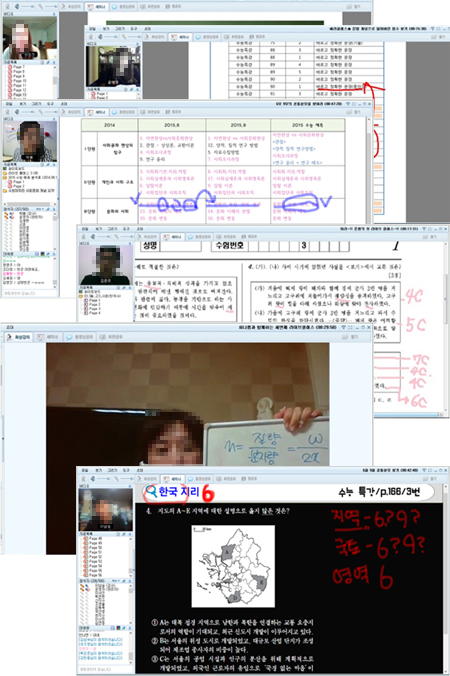Click microphone icon in score table window toolbar

click(x=92, y=37)
